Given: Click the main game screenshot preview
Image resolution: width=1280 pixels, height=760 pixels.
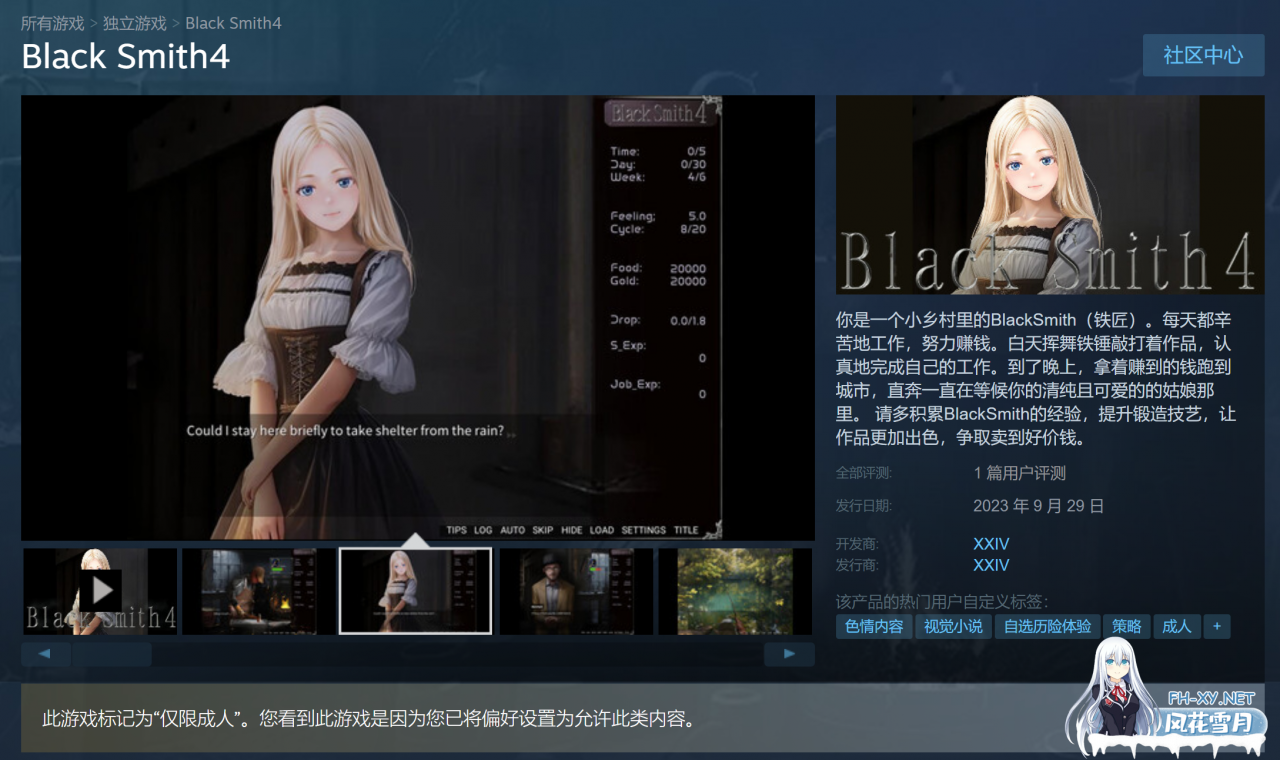Looking at the screenshot, I should [418, 318].
